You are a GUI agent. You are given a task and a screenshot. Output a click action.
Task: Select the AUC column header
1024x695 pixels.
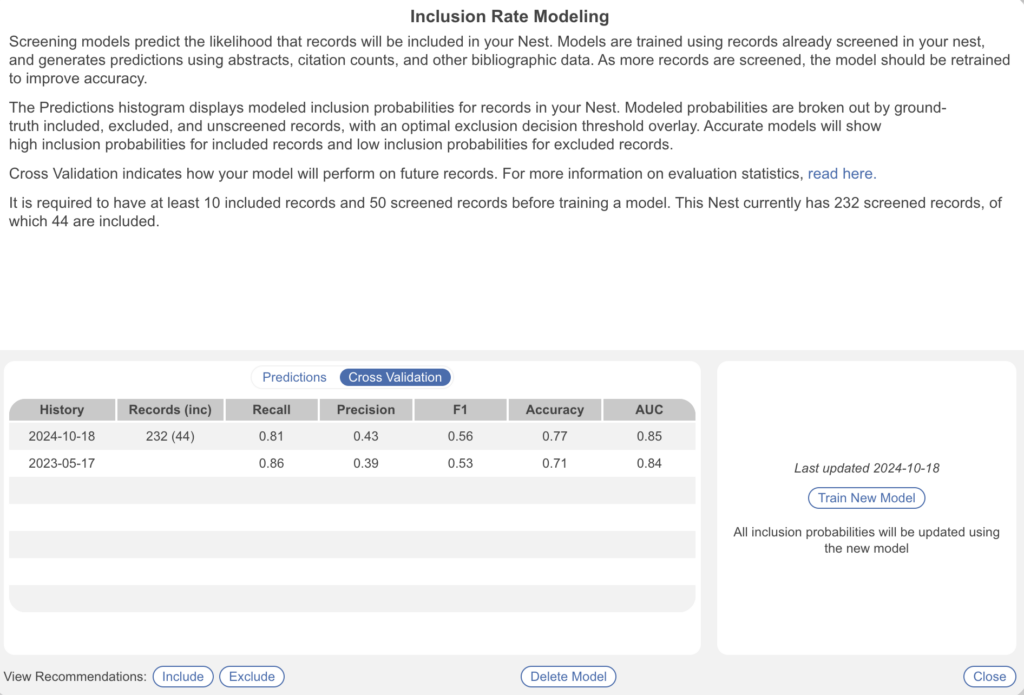click(648, 409)
